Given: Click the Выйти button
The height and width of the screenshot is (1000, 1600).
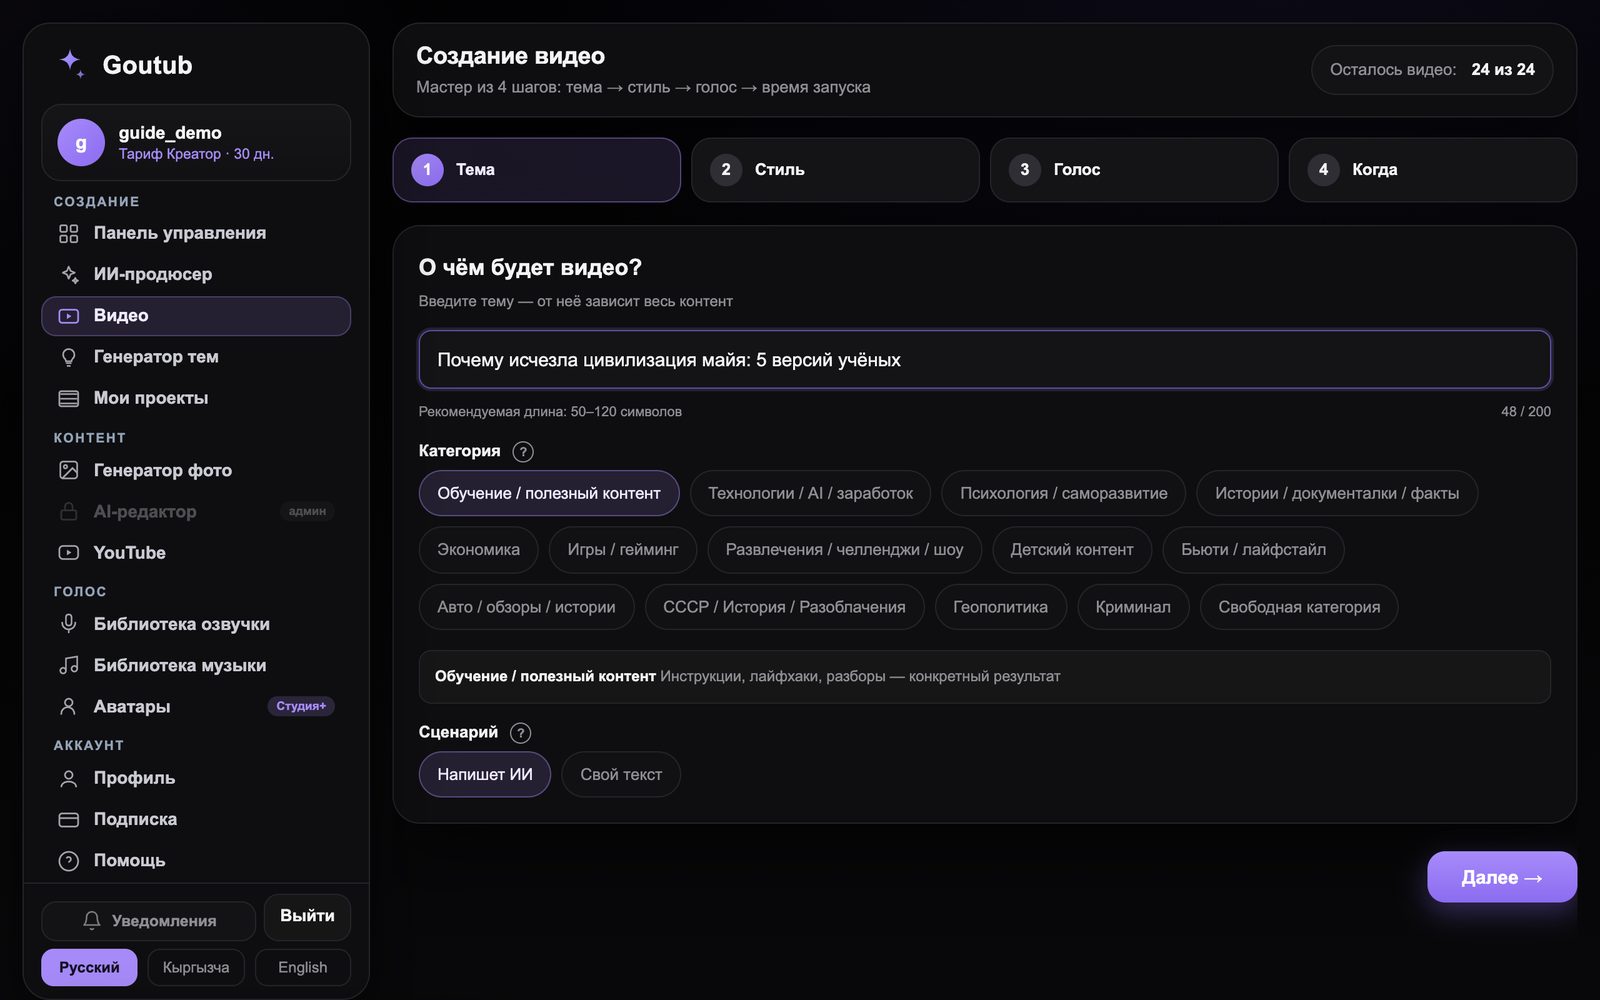Looking at the screenshot, I should tap(307, 916).
